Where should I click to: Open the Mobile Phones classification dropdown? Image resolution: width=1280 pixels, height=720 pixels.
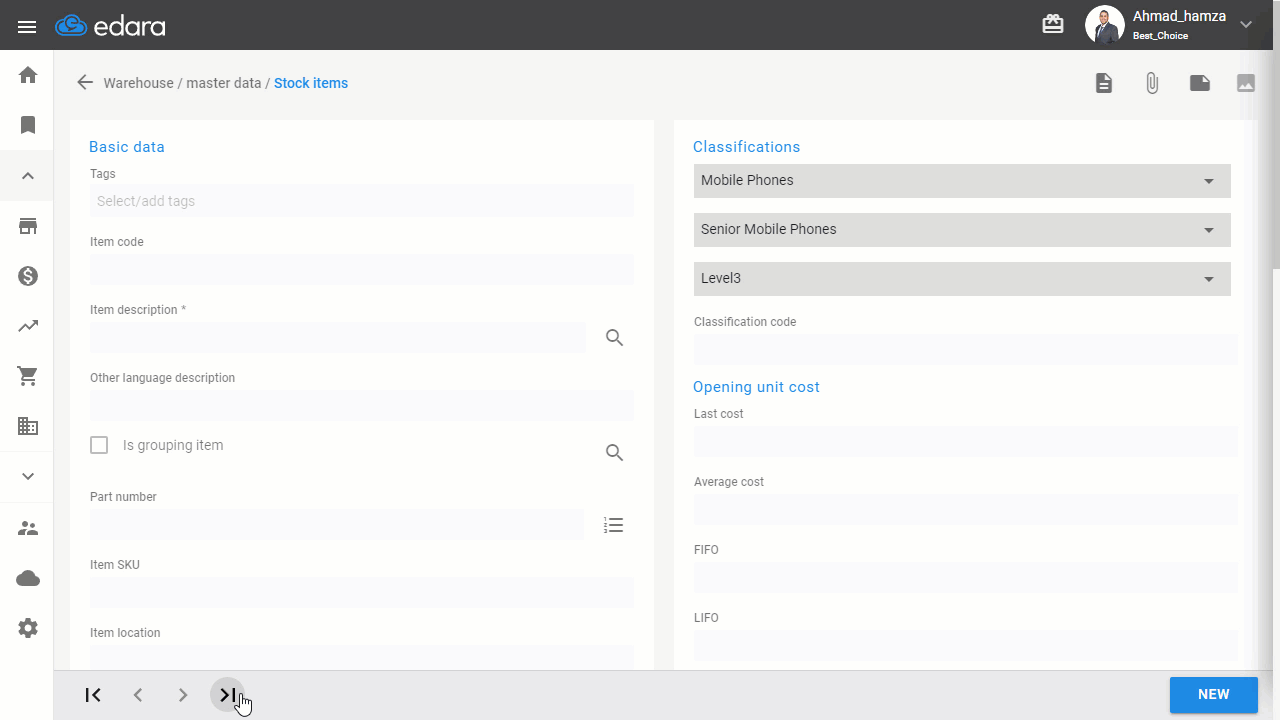962,181
